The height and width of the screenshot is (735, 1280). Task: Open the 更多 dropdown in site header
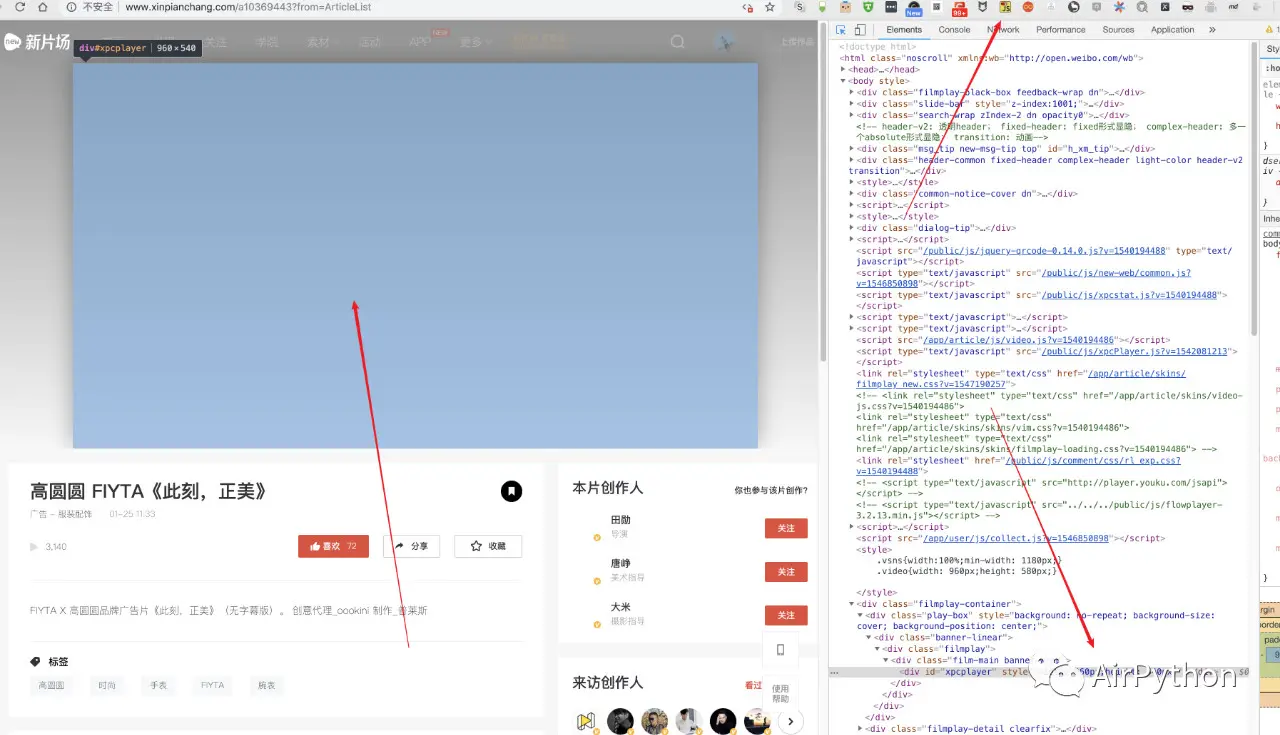click(473, 42)
